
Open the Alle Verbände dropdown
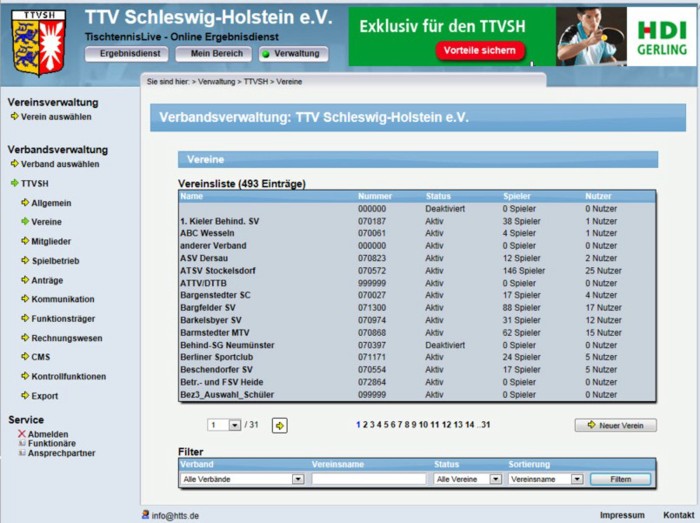[297, 479]
